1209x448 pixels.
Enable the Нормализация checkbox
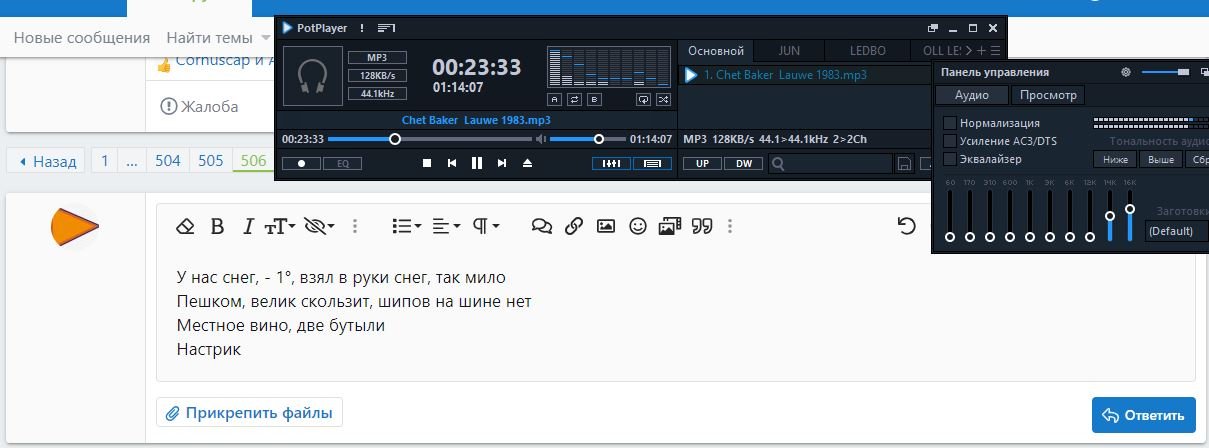tap(950, 123)
